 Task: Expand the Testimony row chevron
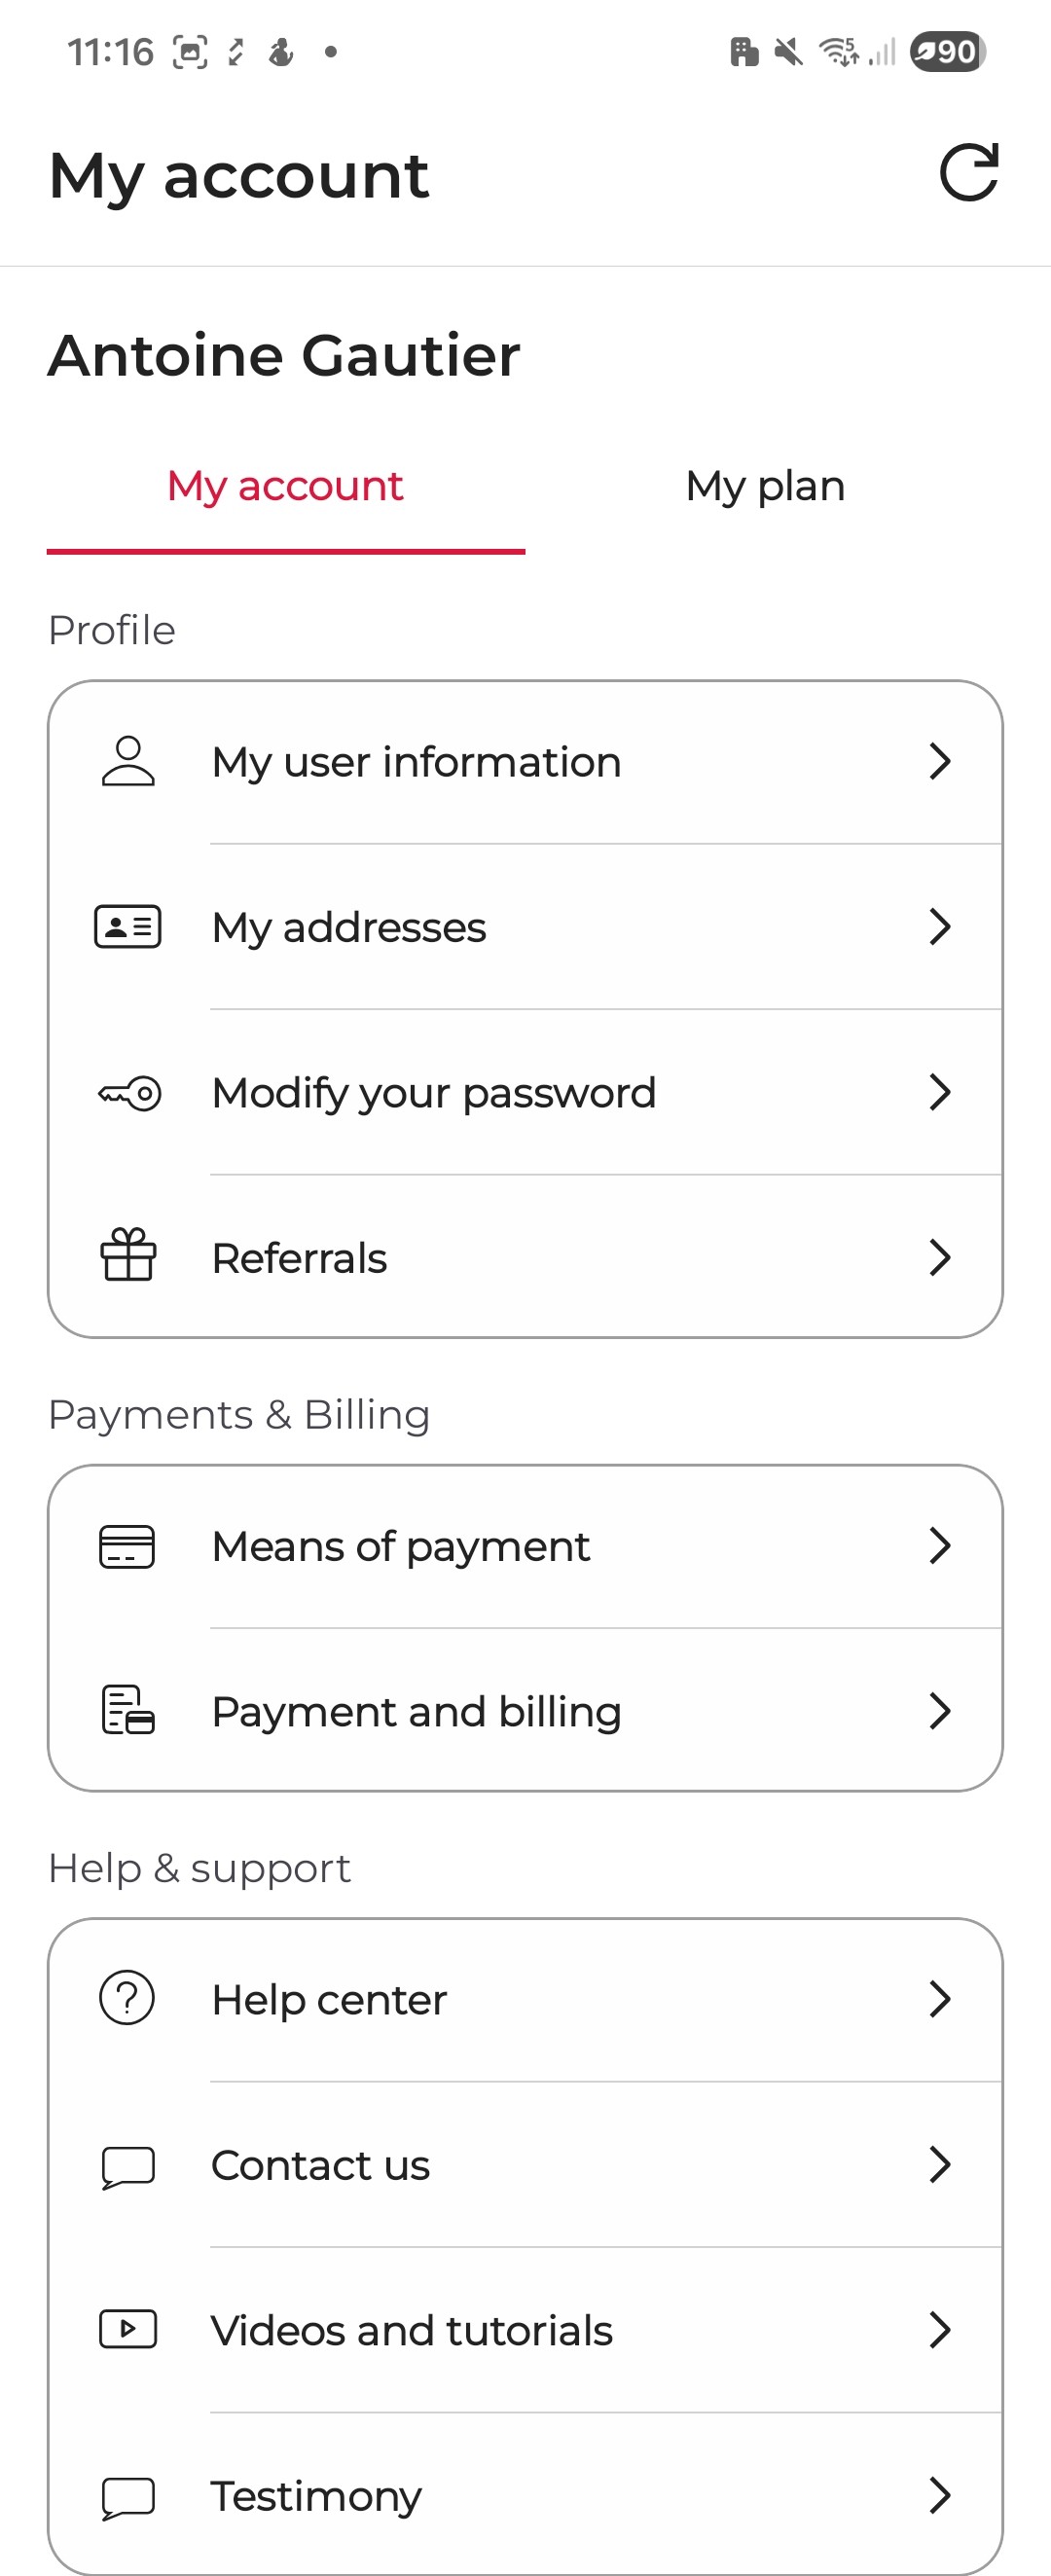pos(939,2495)
